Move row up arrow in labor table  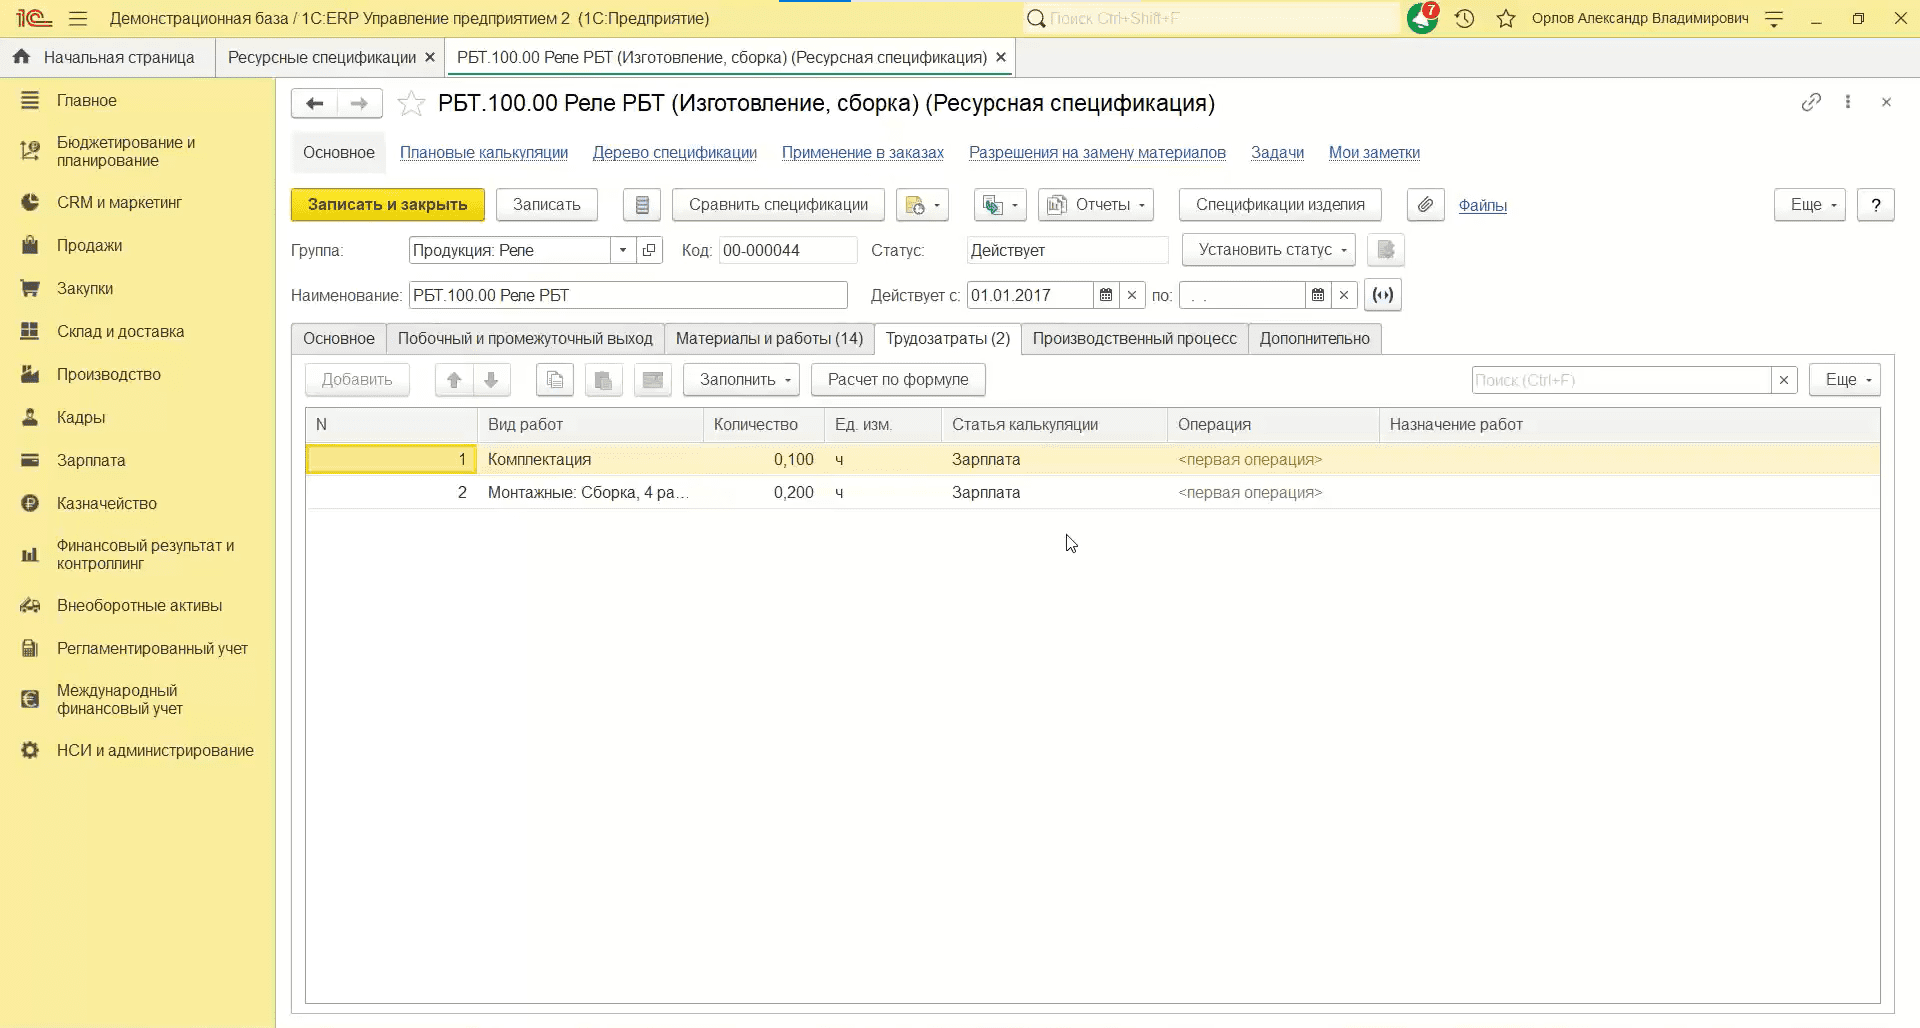pyautogui.click(x=454, y=380)
